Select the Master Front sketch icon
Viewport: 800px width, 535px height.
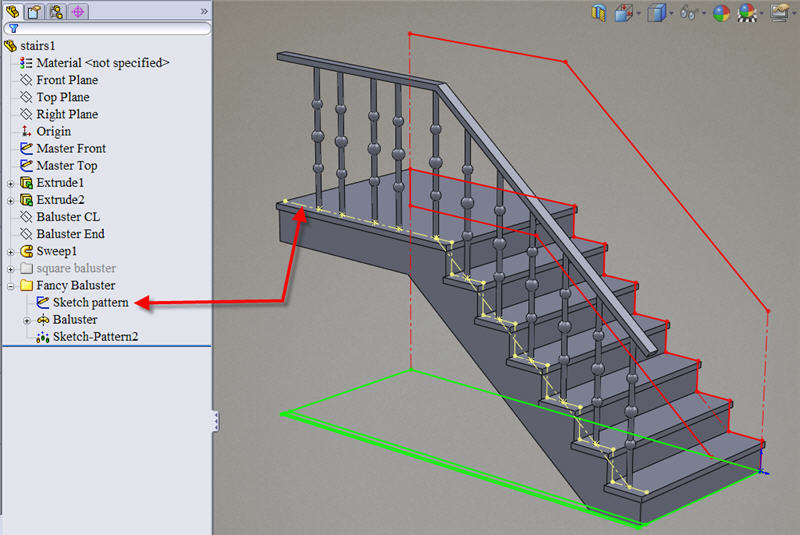(x=26, y=148)
